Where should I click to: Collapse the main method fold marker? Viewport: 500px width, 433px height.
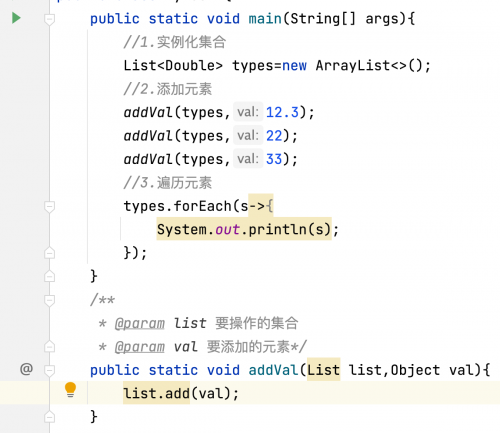pos(49,19)
